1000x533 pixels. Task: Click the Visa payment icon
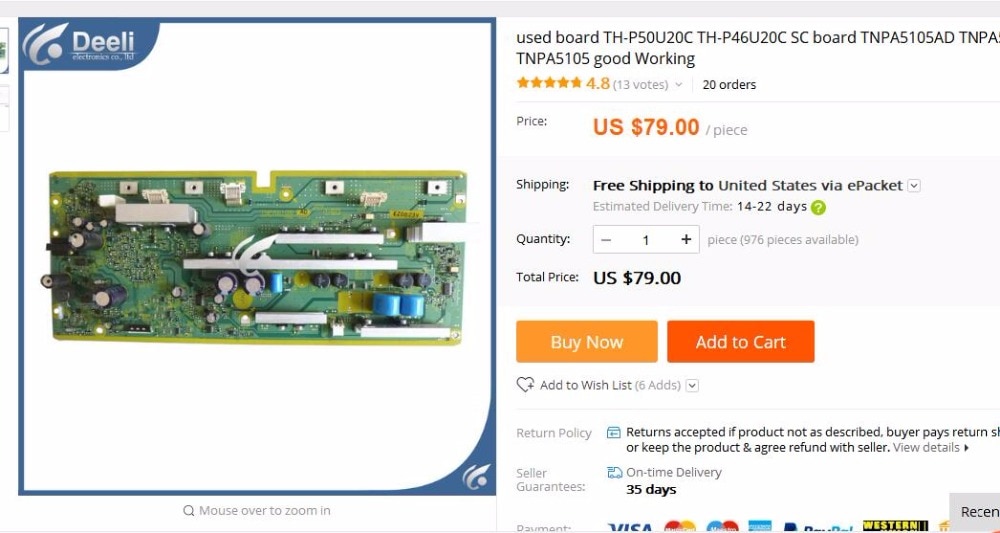coord(630,529)
